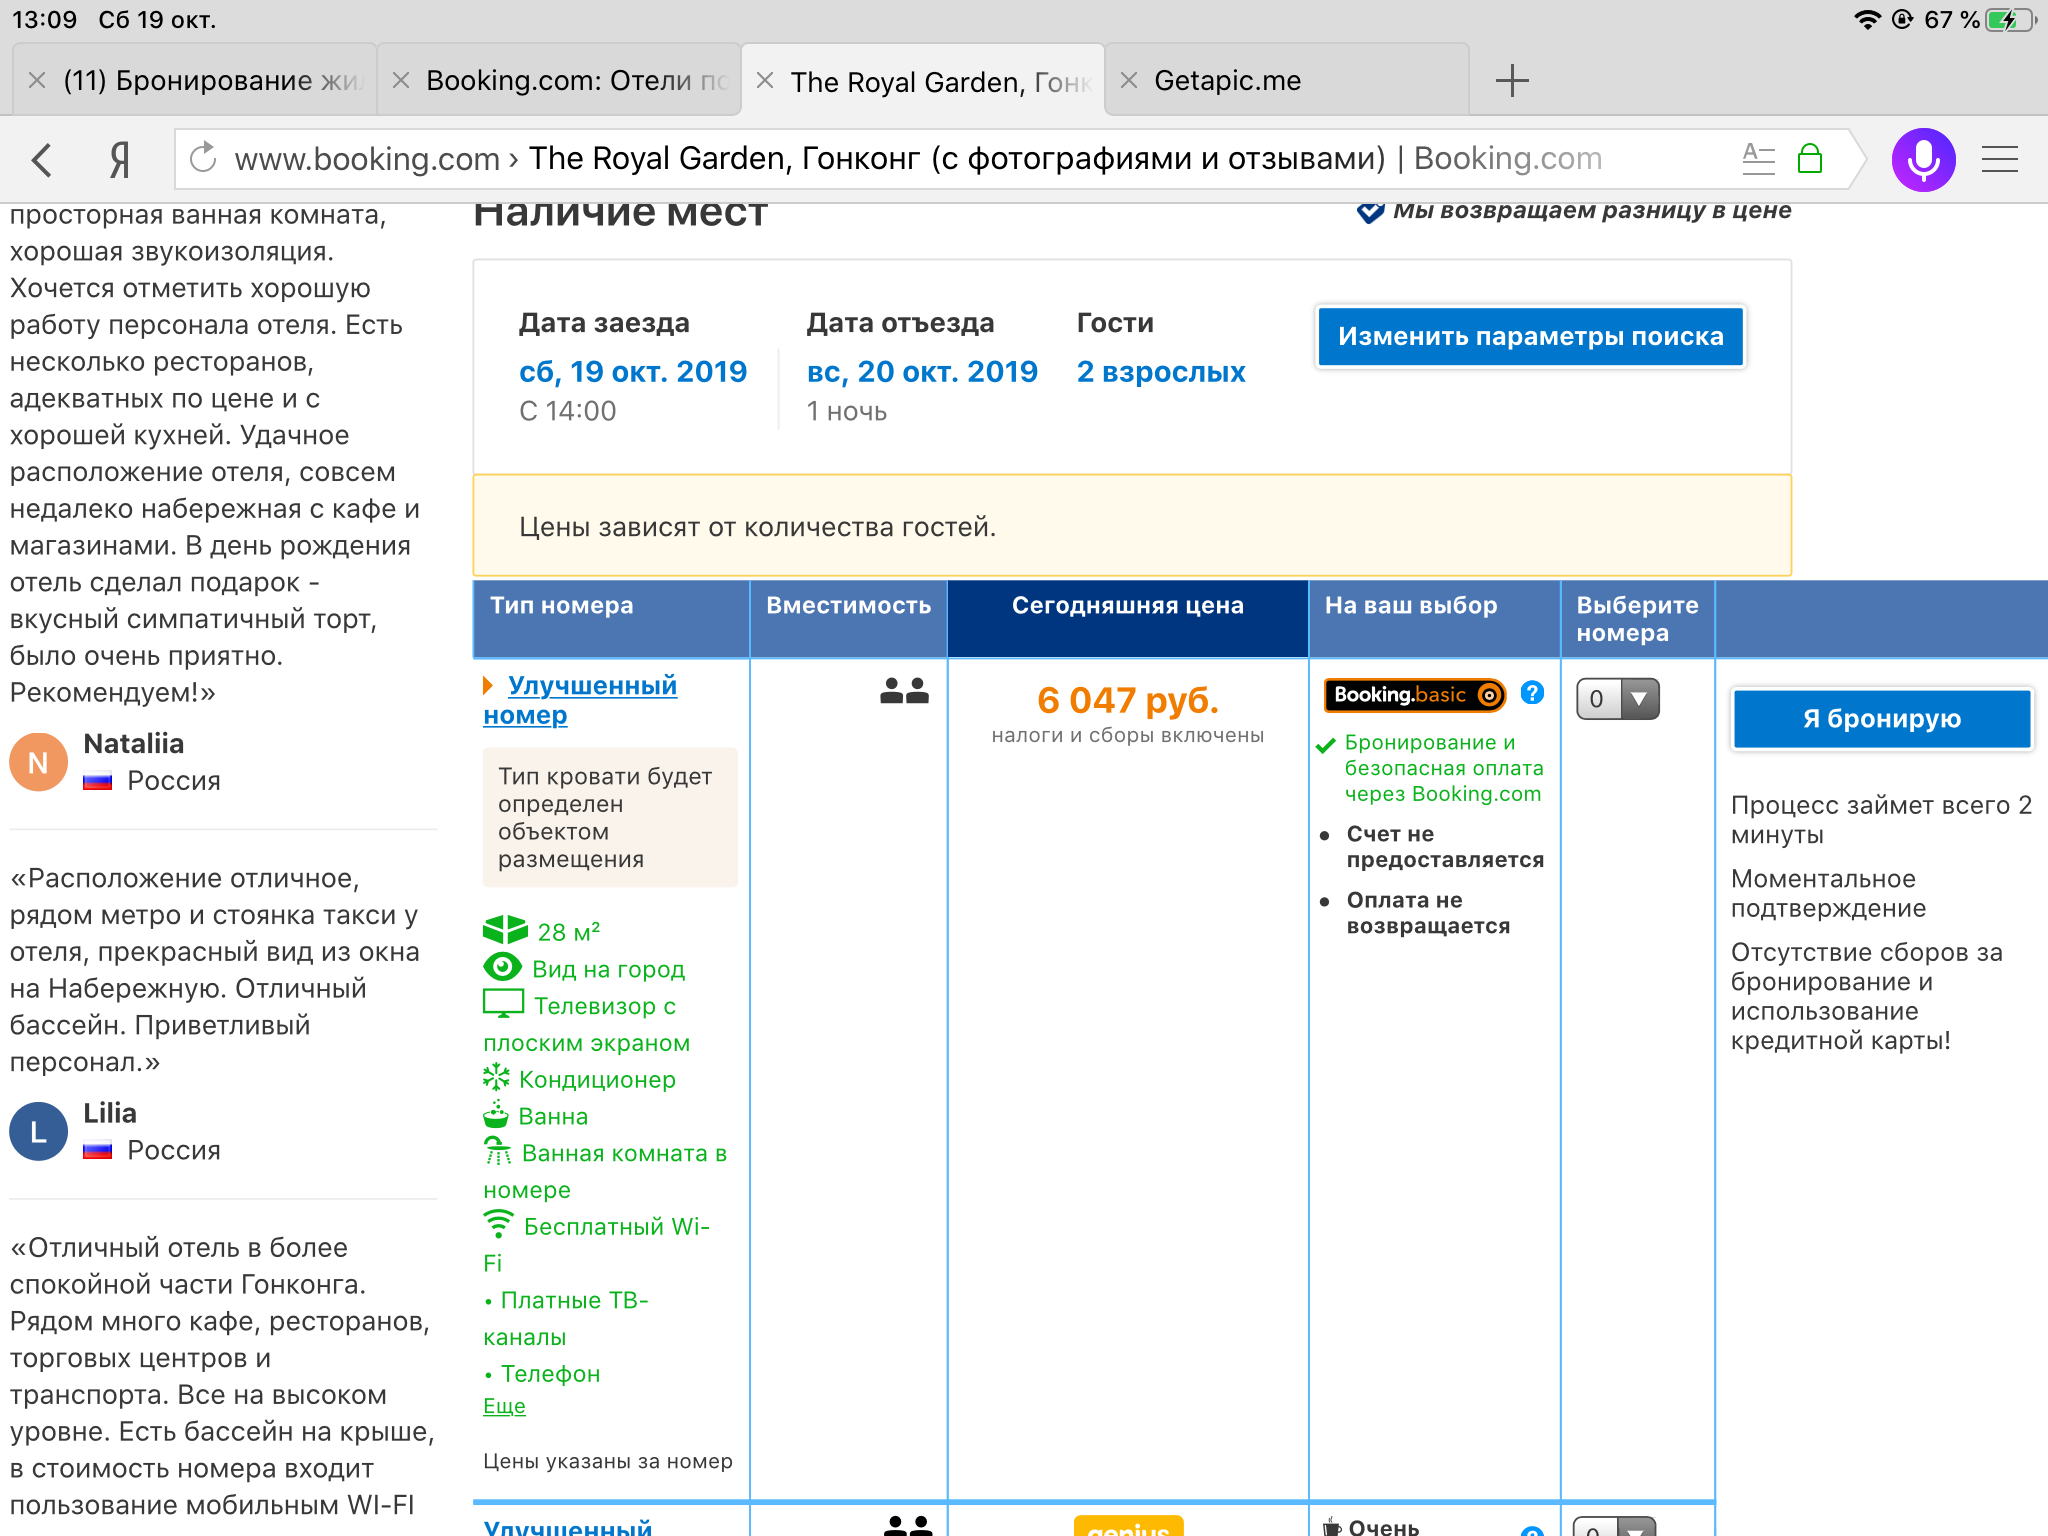Activate the purple Alice voice microphone
Screen dimensions: 2048x1536
pyautogui.click(x=1923, y=160)
